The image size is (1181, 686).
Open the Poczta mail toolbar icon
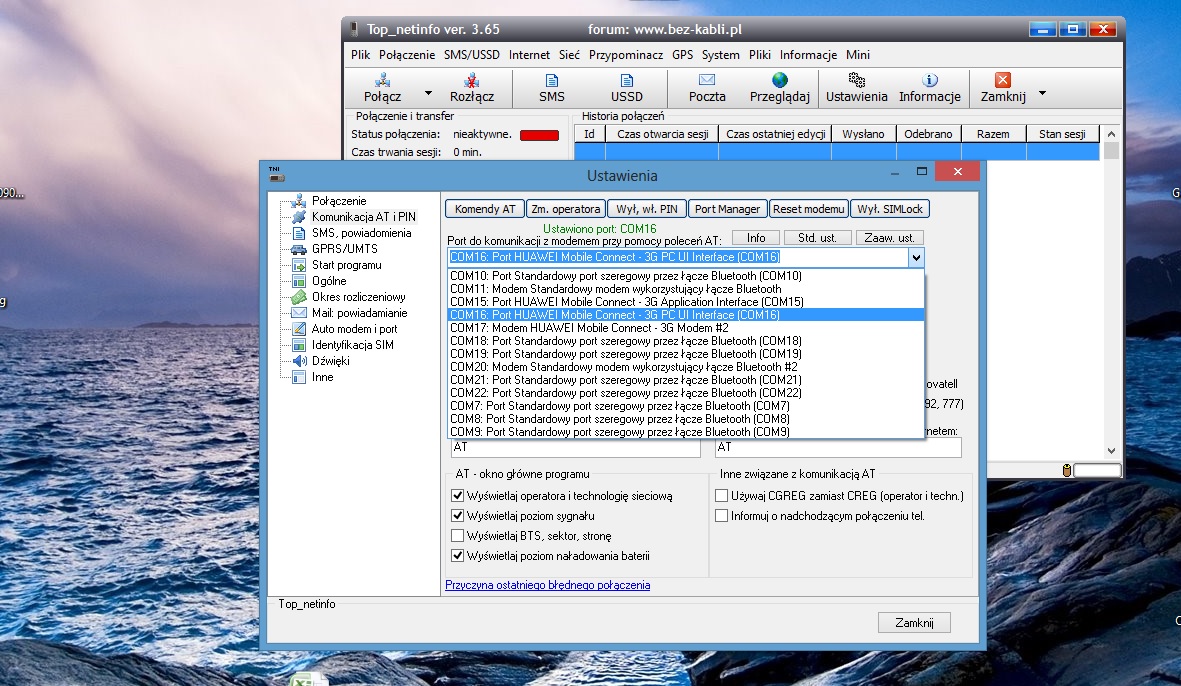pyautogui.click(x=707, y=81)
